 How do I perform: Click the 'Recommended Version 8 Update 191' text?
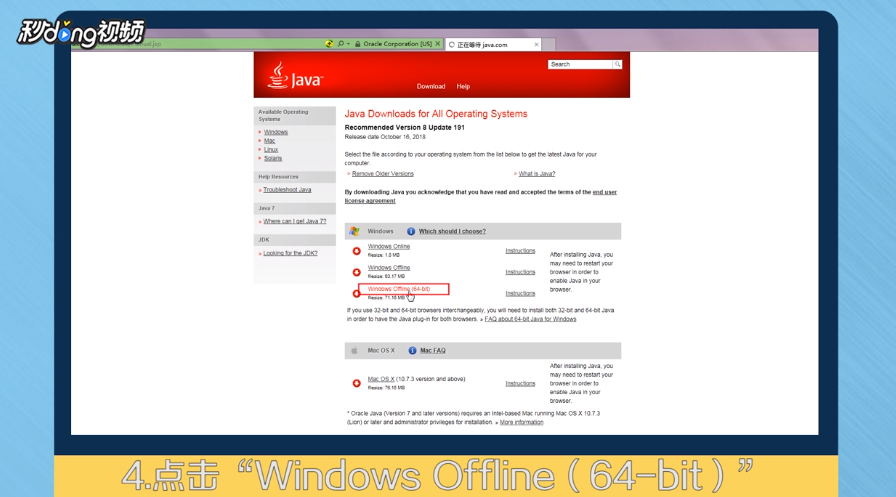[x=405, y=127]
